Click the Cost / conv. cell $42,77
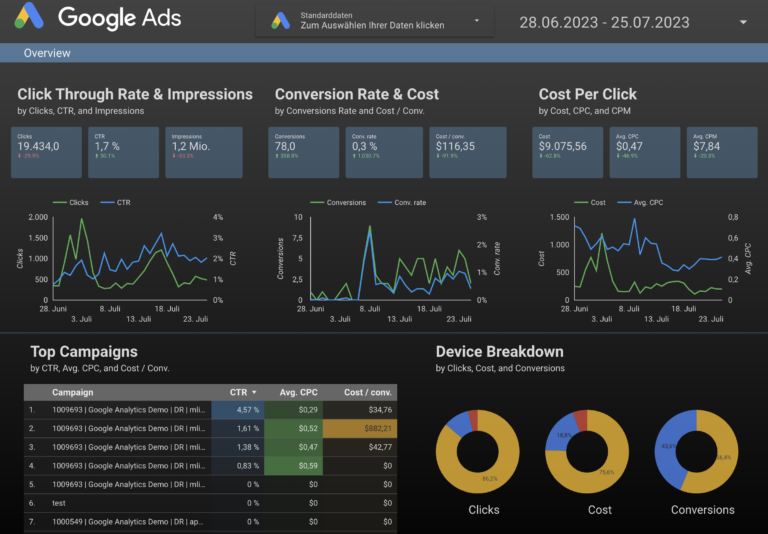Viewport: 768px width, 534px height. 360,447
